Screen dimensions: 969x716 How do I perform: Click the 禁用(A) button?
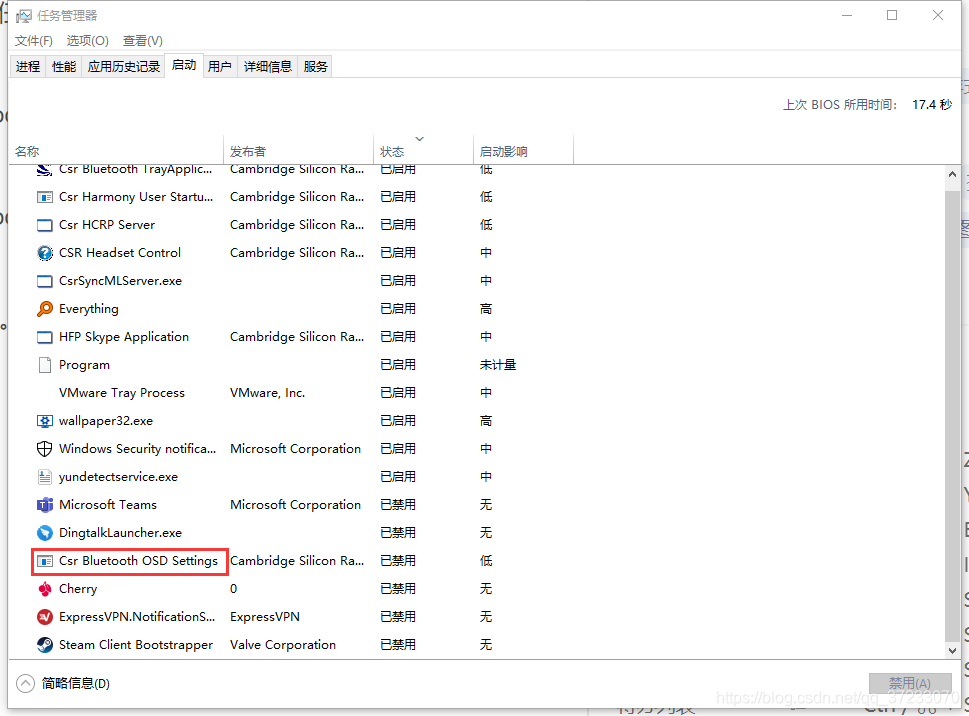910,683
